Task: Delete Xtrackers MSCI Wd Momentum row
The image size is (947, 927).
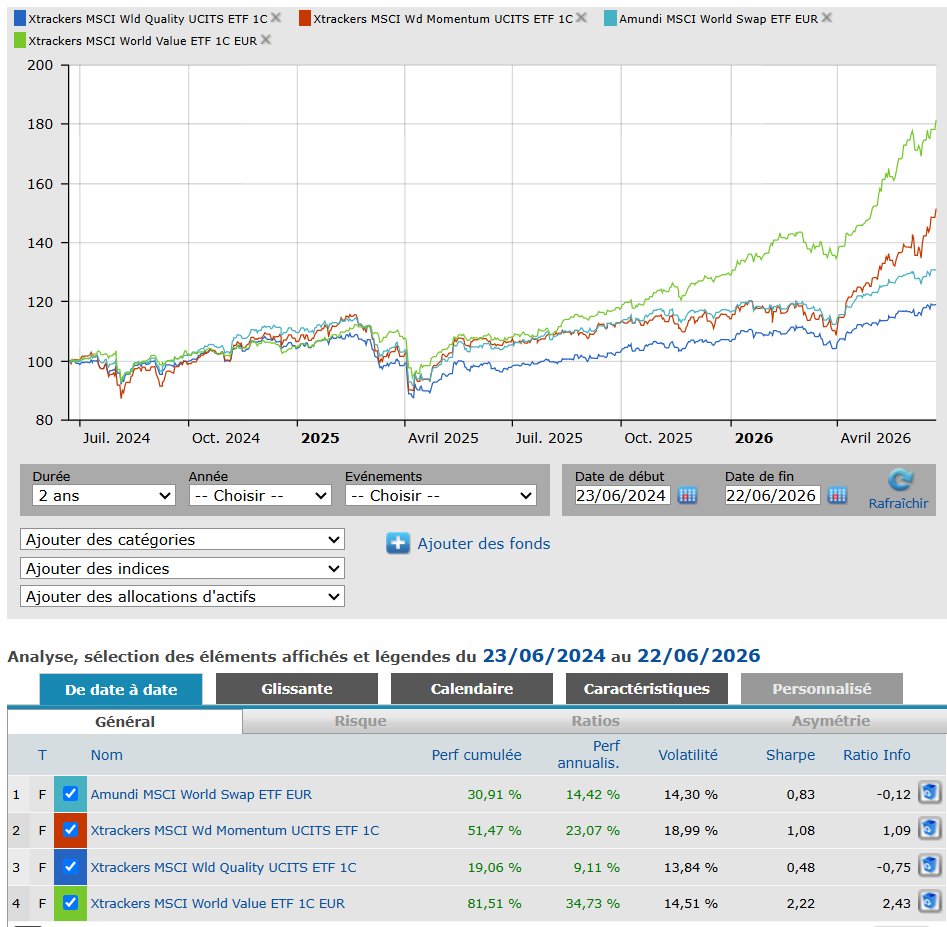Action: (929, 829)
